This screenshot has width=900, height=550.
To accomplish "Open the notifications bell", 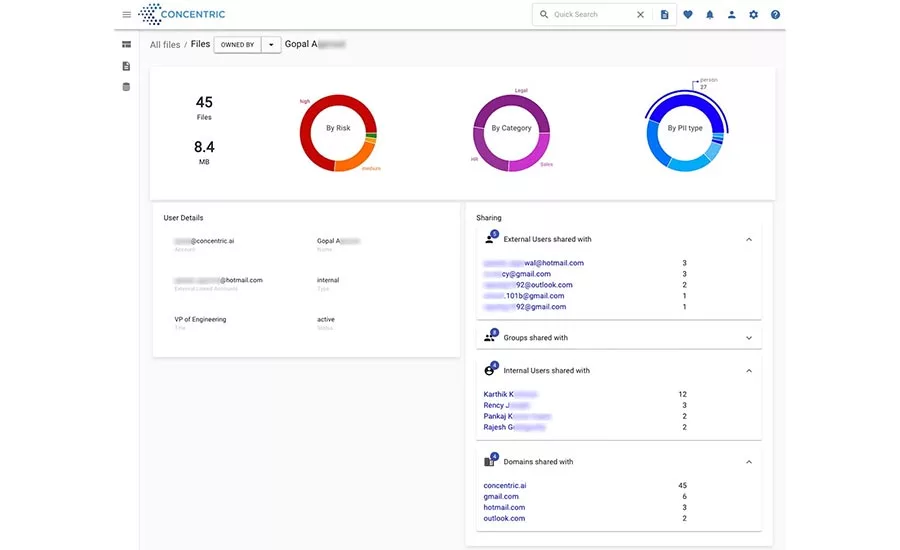I will tap(710, 15).
